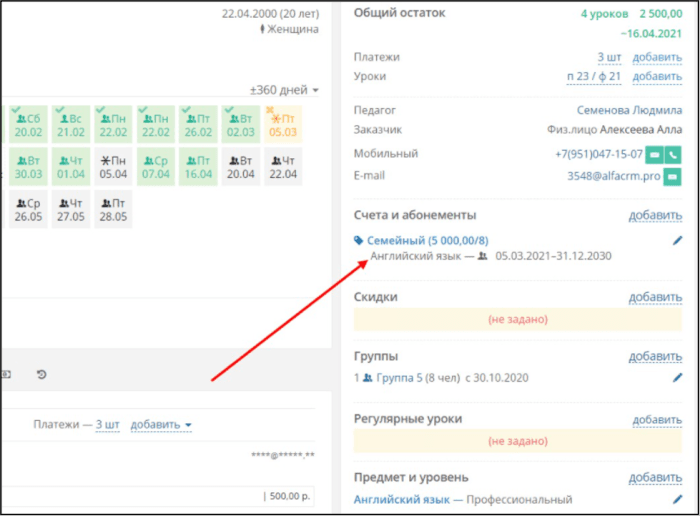Click the email envelope icon beside 3548@alfacrm.pro
700x516 pixels.
coord(672,177)
